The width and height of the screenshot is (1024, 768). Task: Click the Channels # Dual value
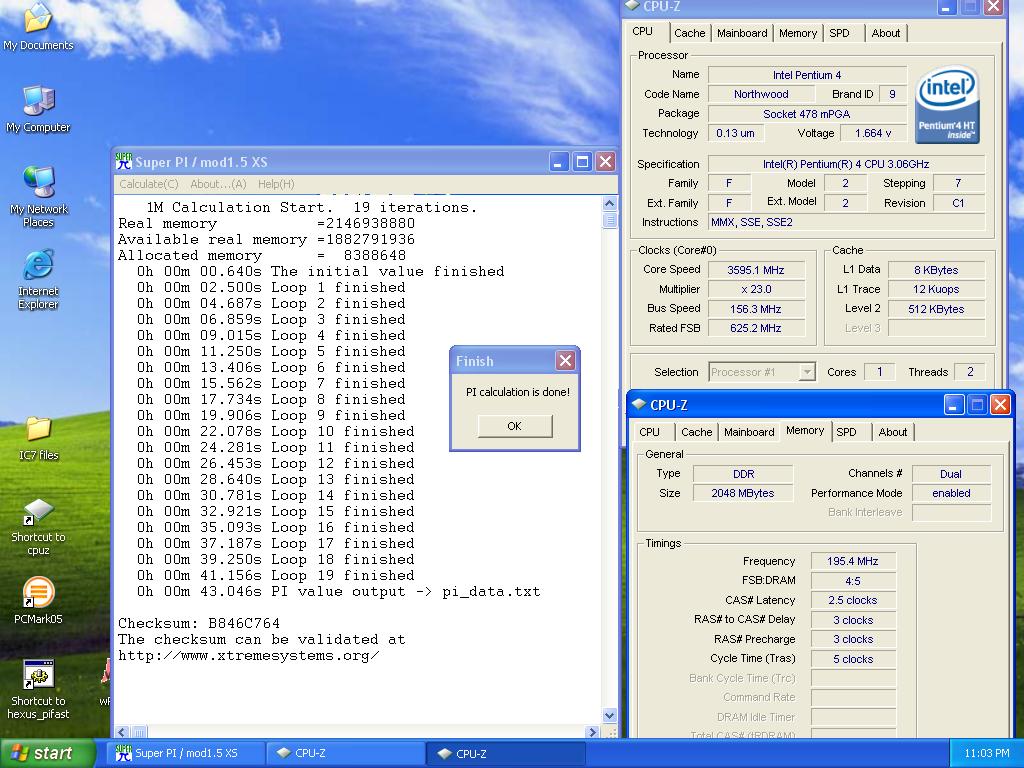[951, 474]
